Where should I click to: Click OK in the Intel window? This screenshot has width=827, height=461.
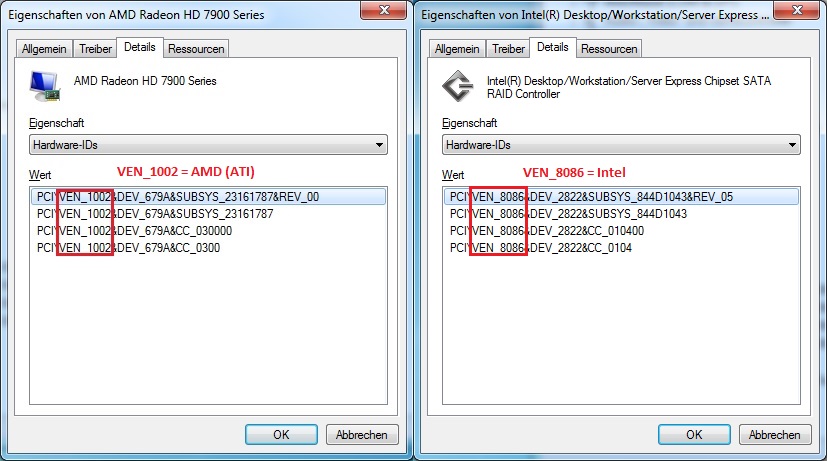pyautogui.click(x=694, y=435)
